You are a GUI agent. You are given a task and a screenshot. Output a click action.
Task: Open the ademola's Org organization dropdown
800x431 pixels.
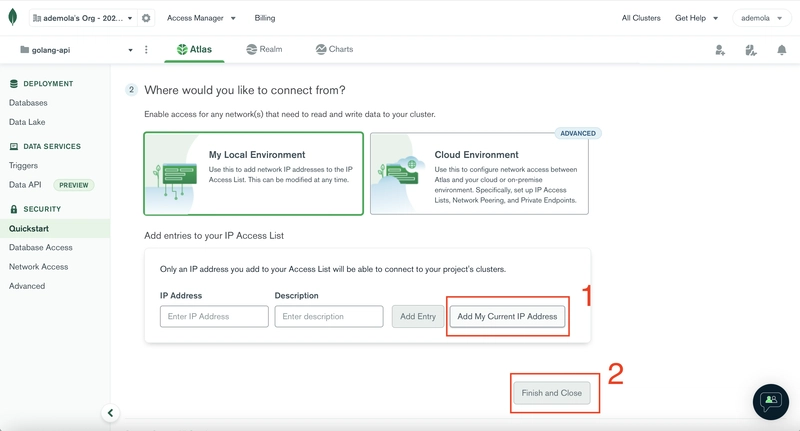pos(83,18)
